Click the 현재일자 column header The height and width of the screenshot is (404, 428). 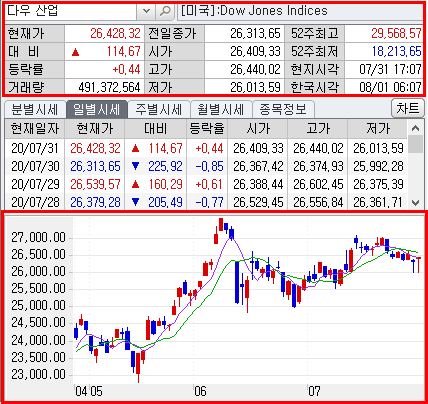(35, 129)
